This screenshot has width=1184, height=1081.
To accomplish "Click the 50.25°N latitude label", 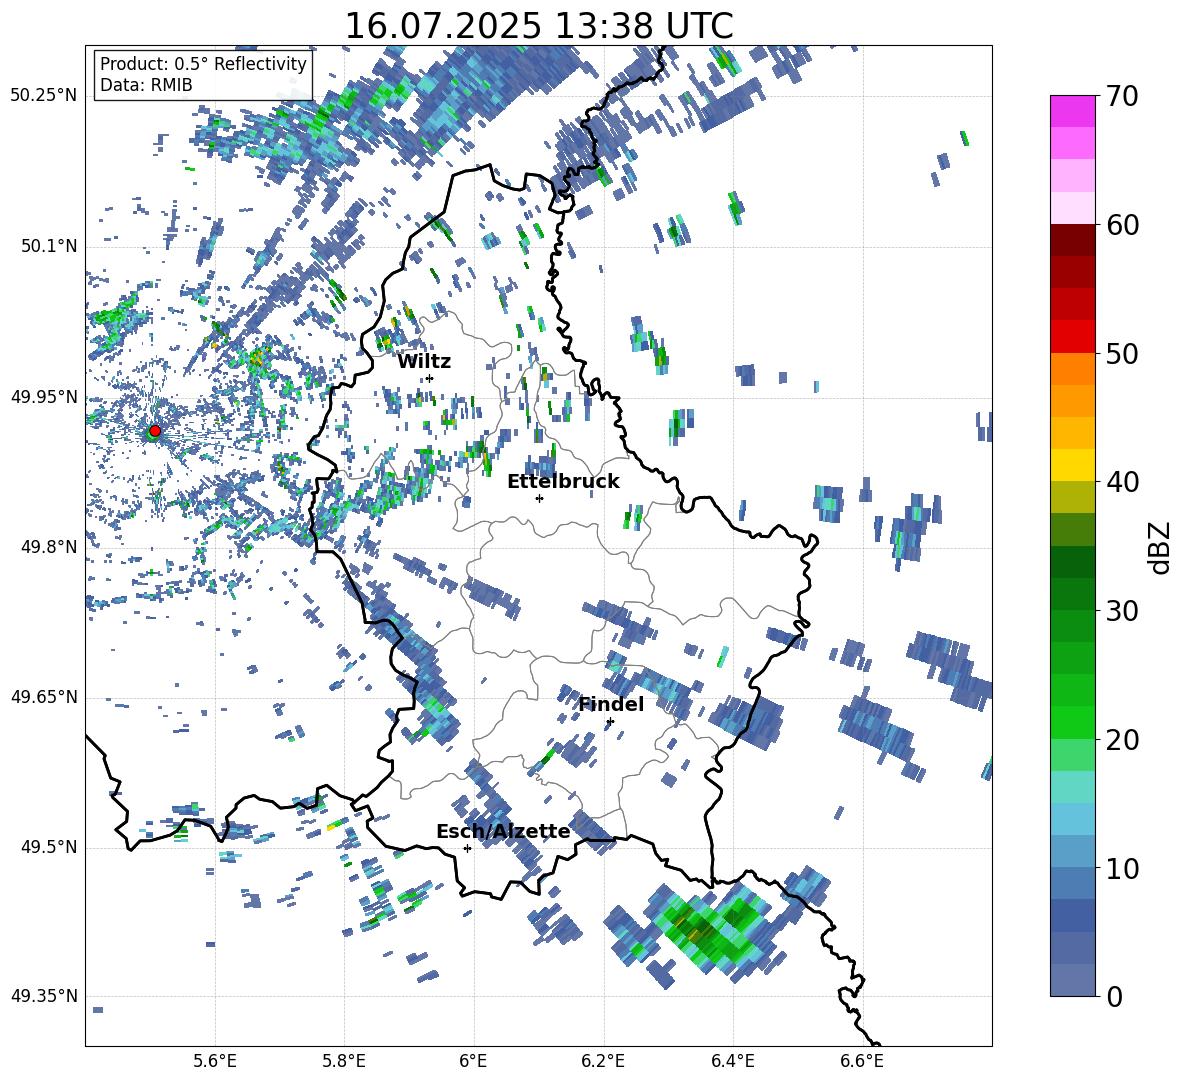I will pyautogui.click(x=45, y=96).
